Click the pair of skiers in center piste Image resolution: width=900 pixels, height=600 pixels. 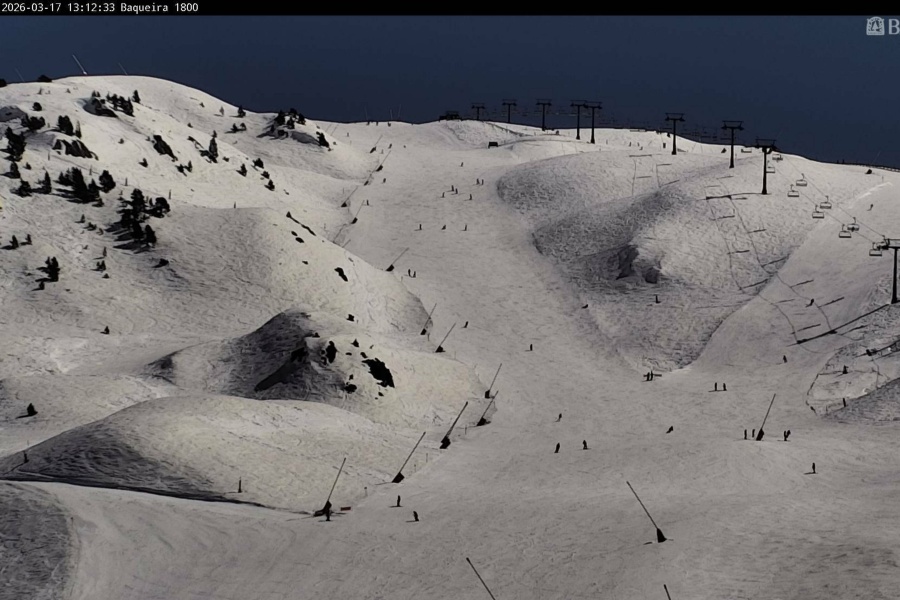pyautogui.click(x=570, y=446)
